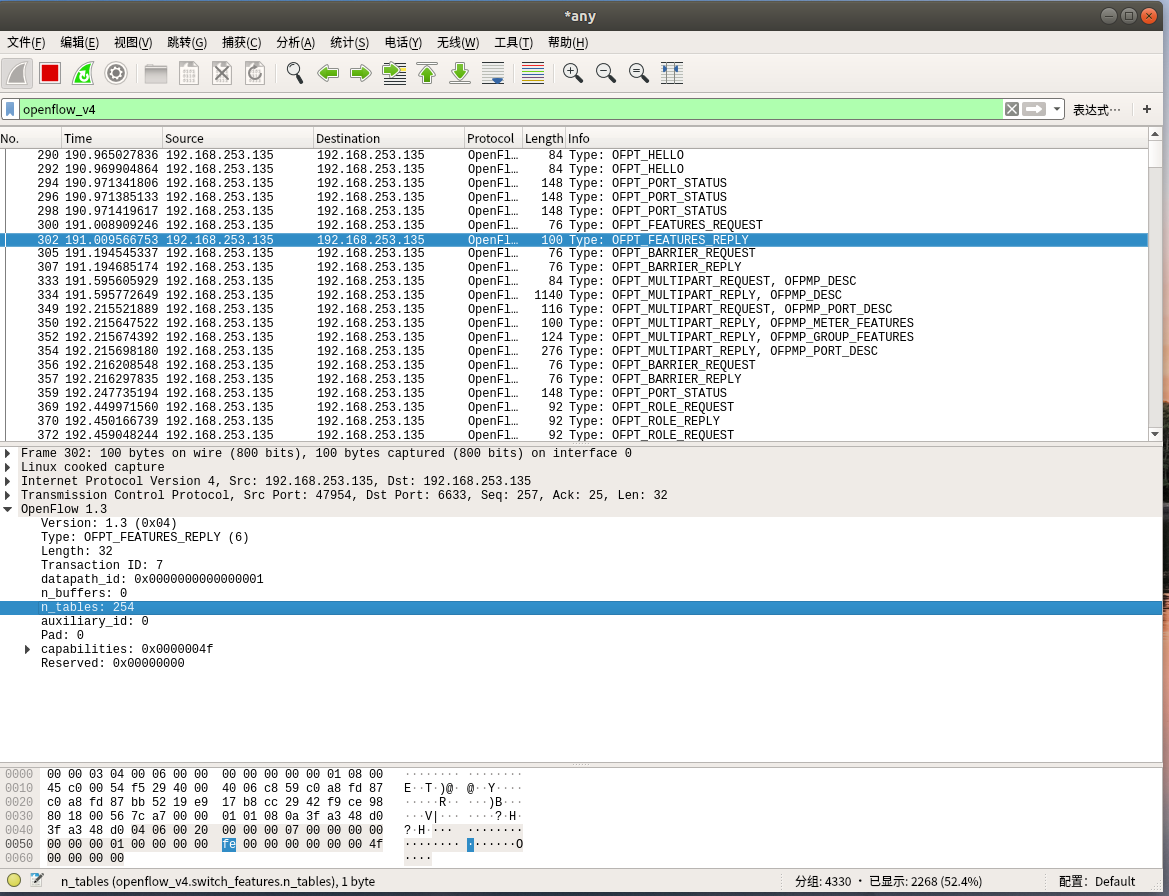Zoom out the packet text
The height and width of the screenshot is (896, 1169).
point(605,73)
